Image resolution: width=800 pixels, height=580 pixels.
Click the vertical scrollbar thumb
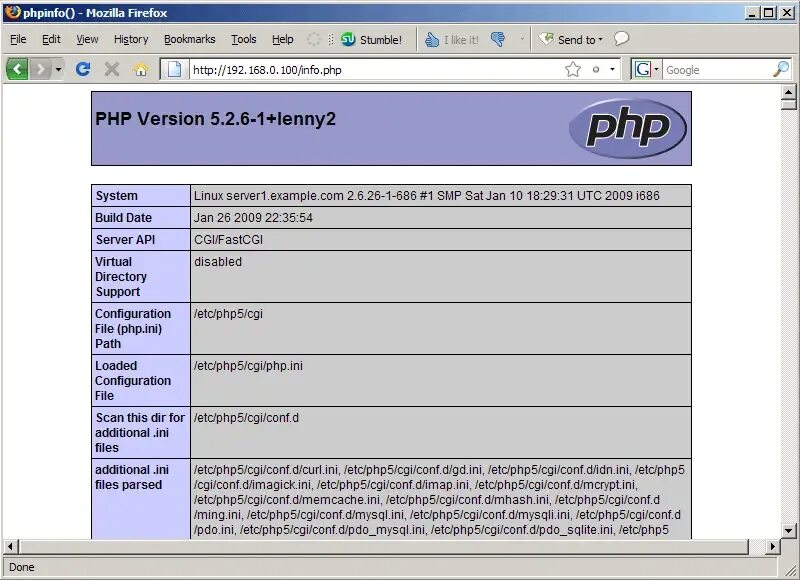(788, 105)
